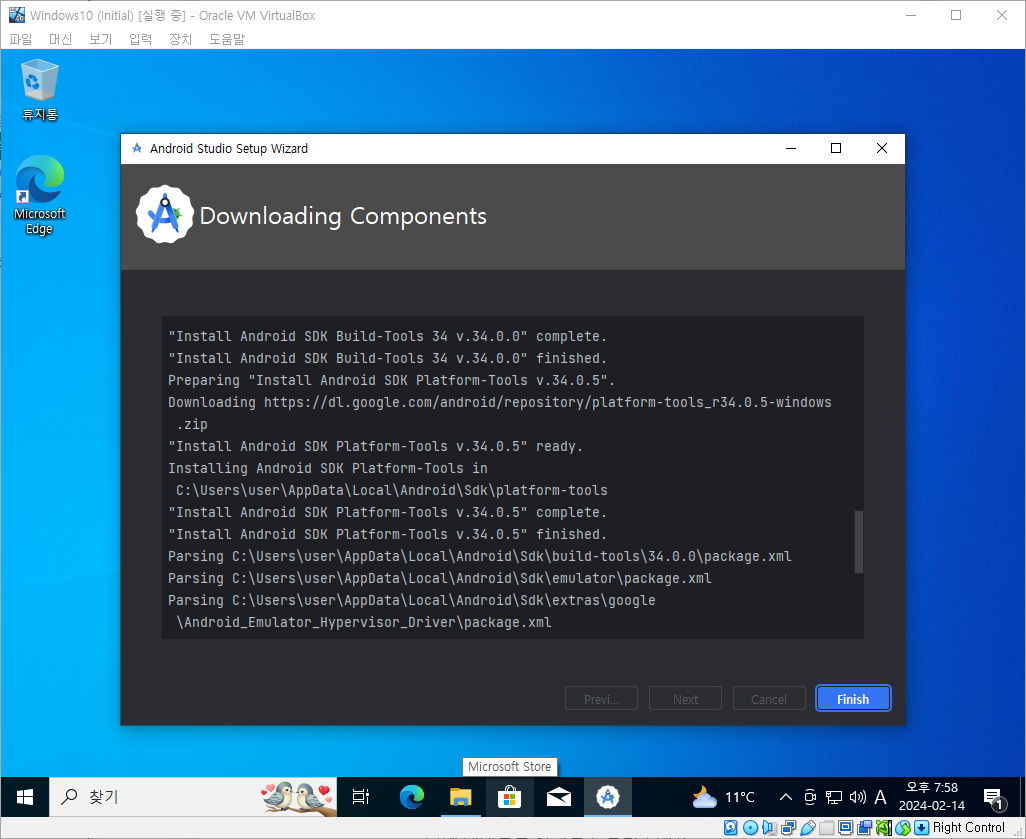Open the clock showing 오후 7:58
Viewport: 1026px width, 839px height.
pos(932,796)
